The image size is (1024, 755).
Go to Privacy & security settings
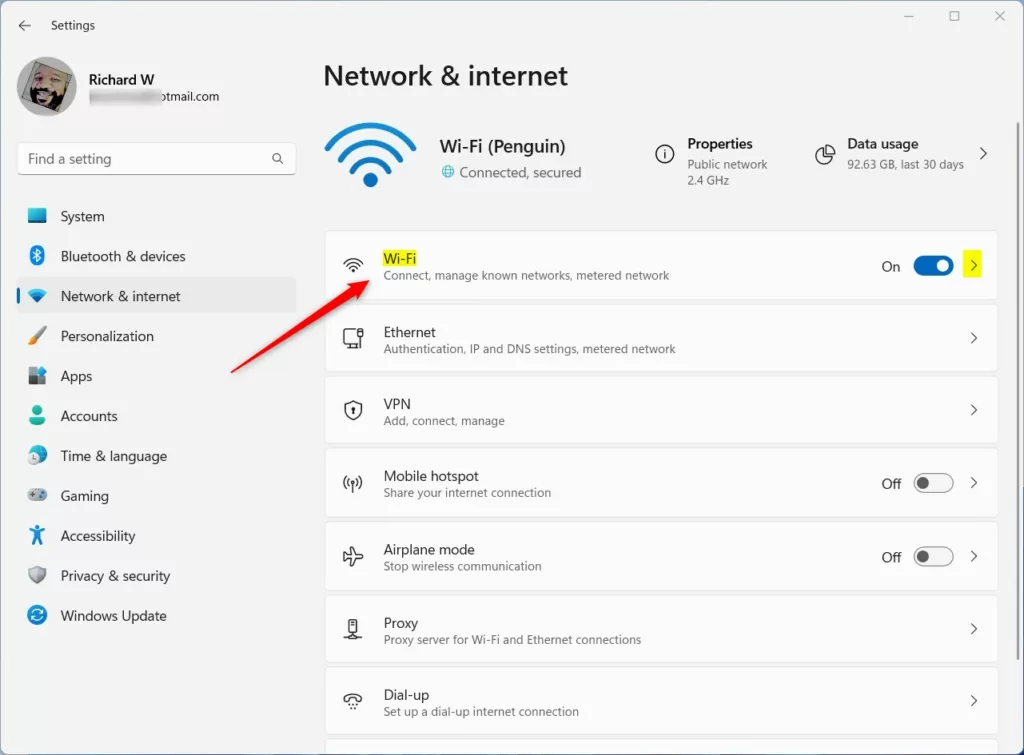[x=157, y=576]
